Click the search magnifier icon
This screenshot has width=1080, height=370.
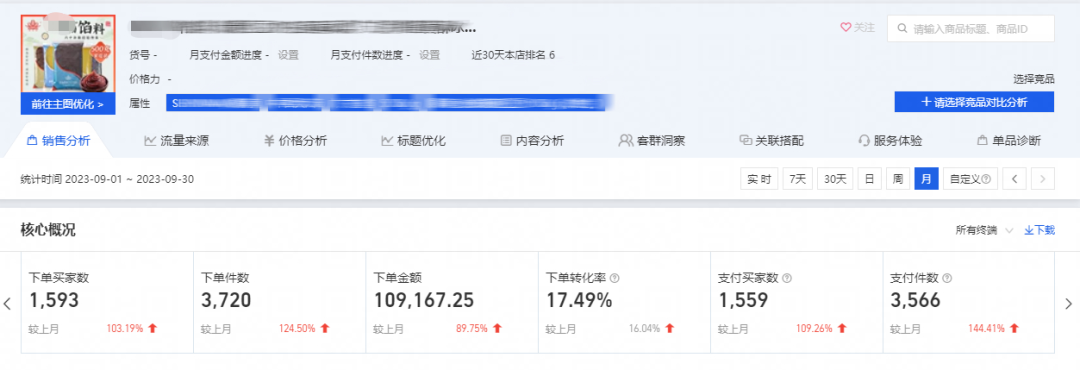(902, 29)
